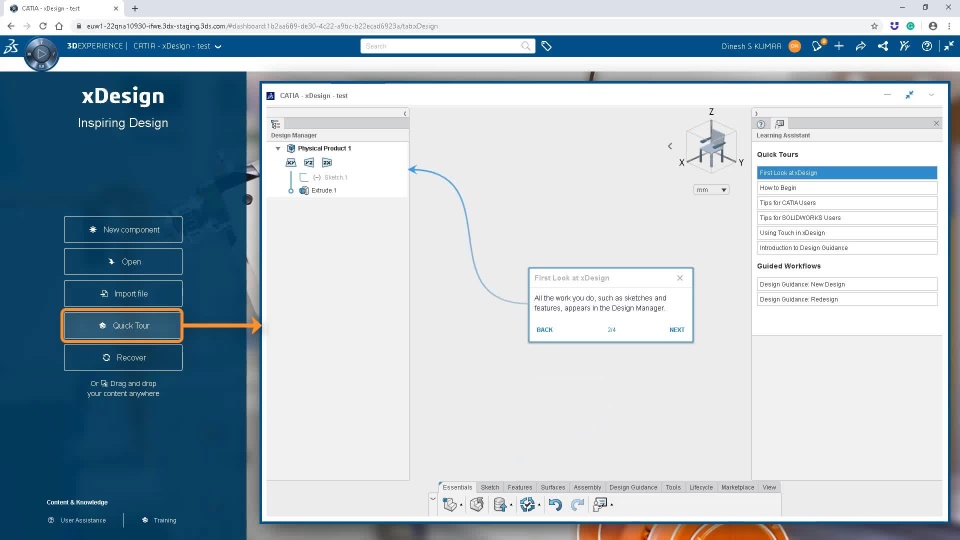Click the Learning Assistant chat tab icon

point(779,124)
